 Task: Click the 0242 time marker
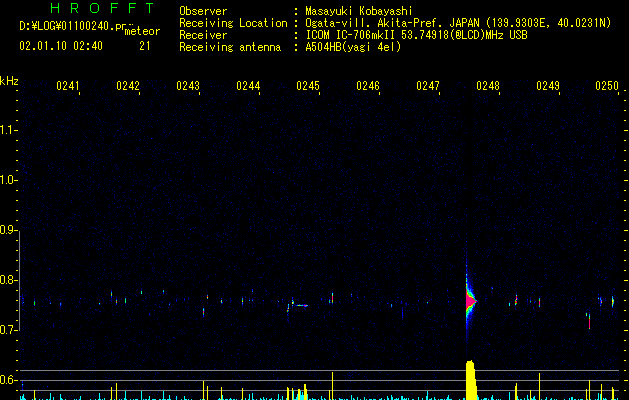(x=128, y=86)
